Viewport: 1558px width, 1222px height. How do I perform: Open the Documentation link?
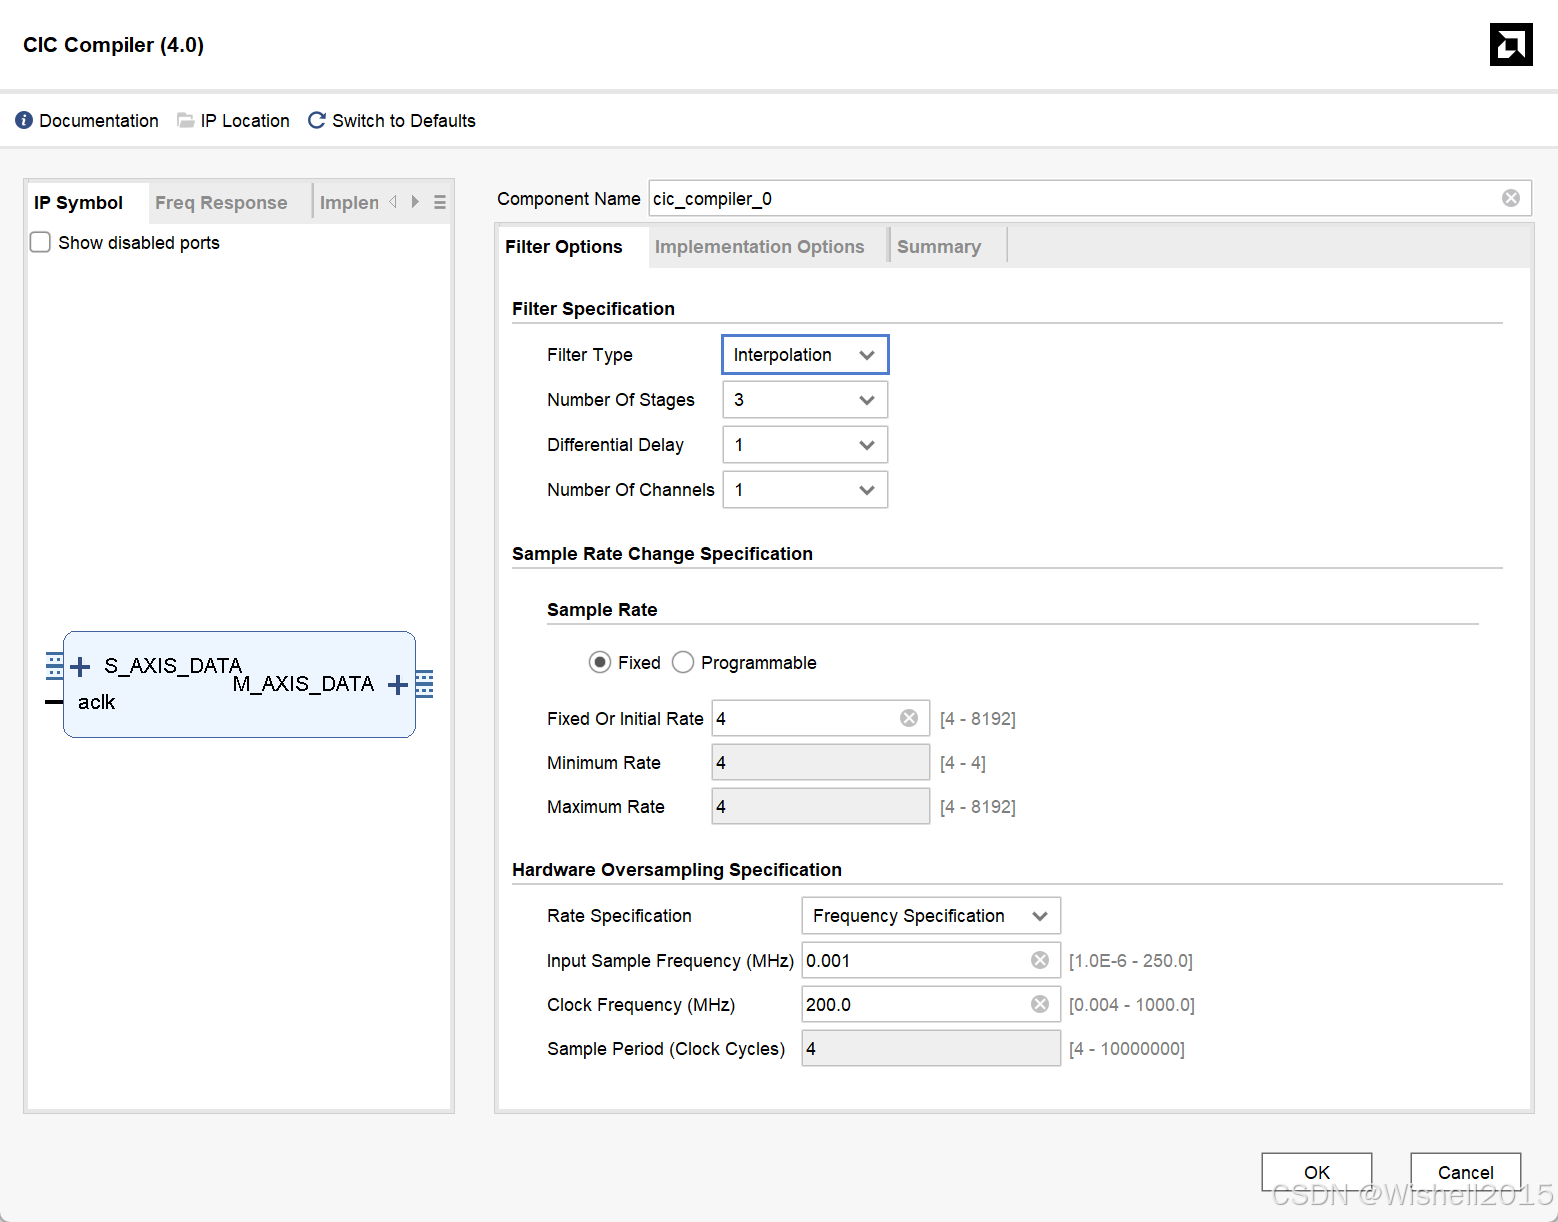click(99, 120)
